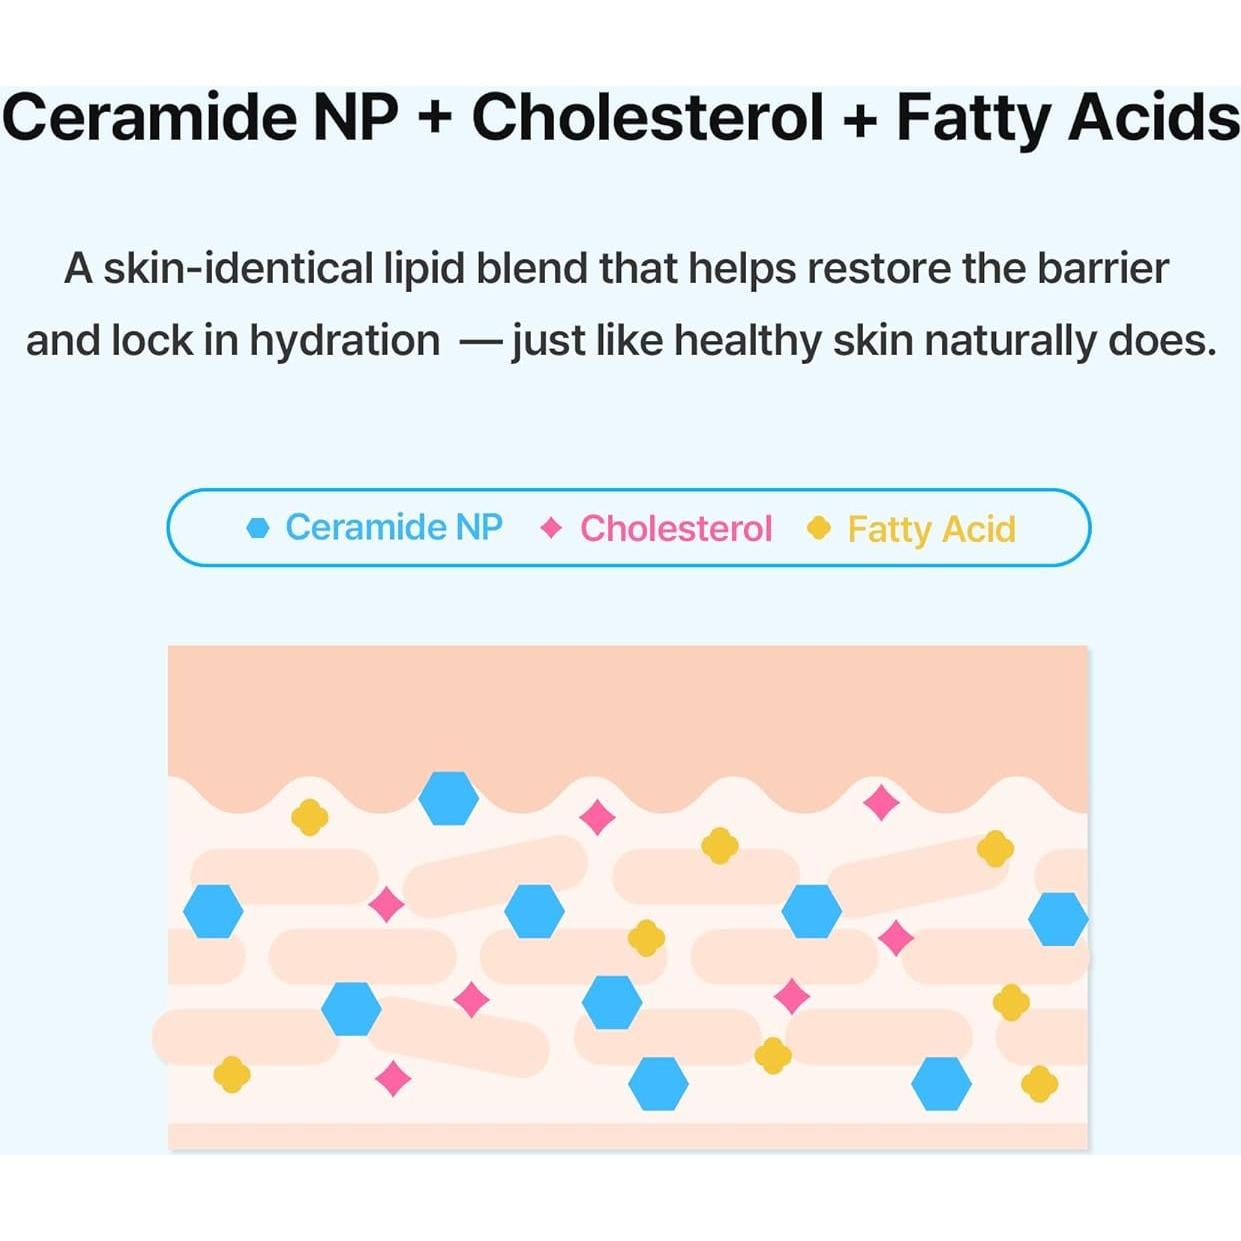
Task: Click the "just like healthy skin naturally does" text
Action: 864,341
